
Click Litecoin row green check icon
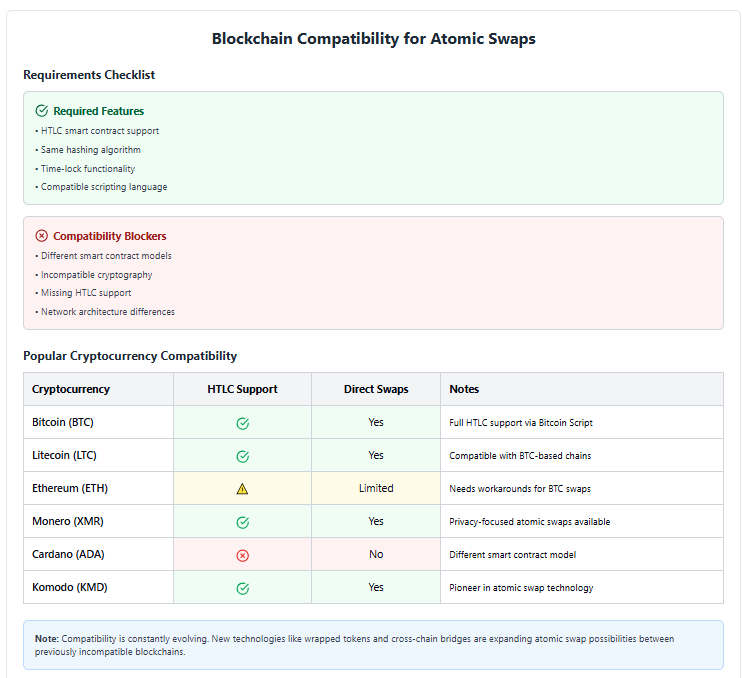coord(242,456)
